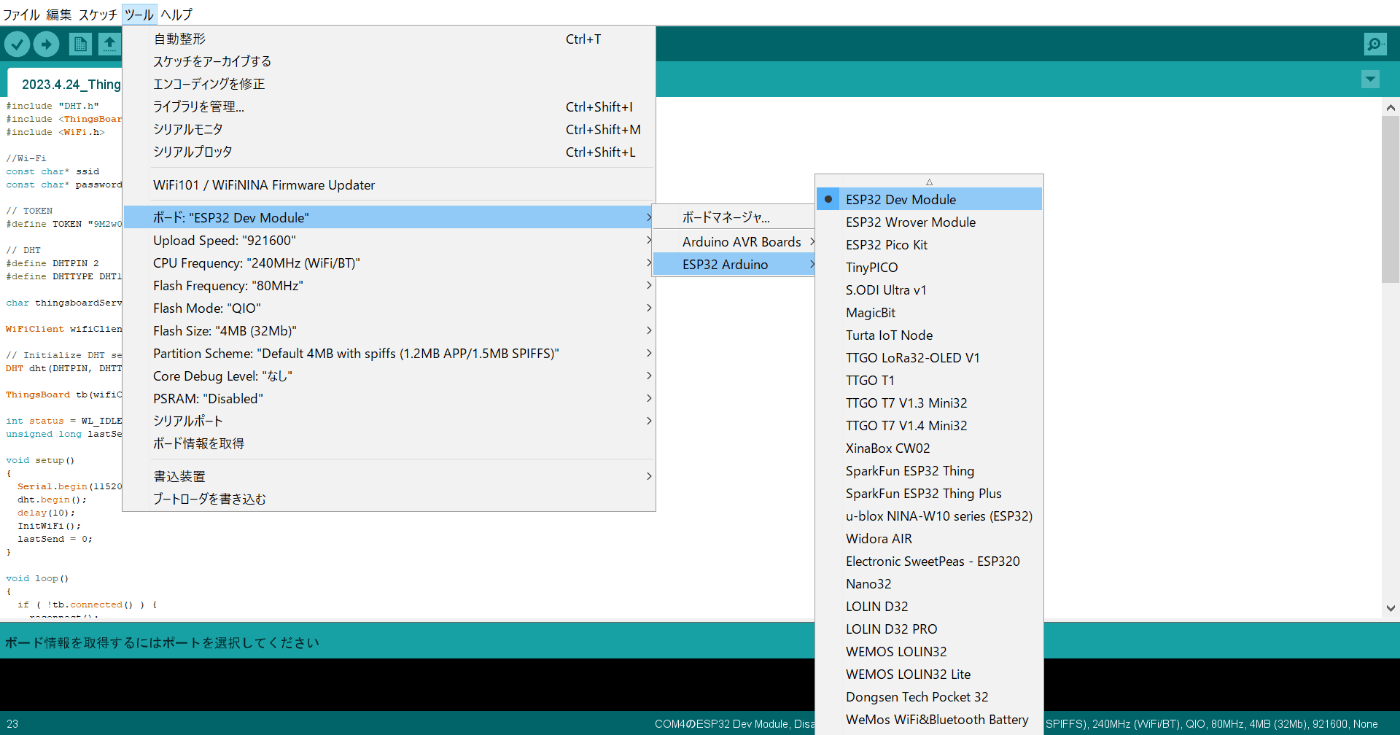Click ブートローダを書き込む menu entry

pos(389,498)
